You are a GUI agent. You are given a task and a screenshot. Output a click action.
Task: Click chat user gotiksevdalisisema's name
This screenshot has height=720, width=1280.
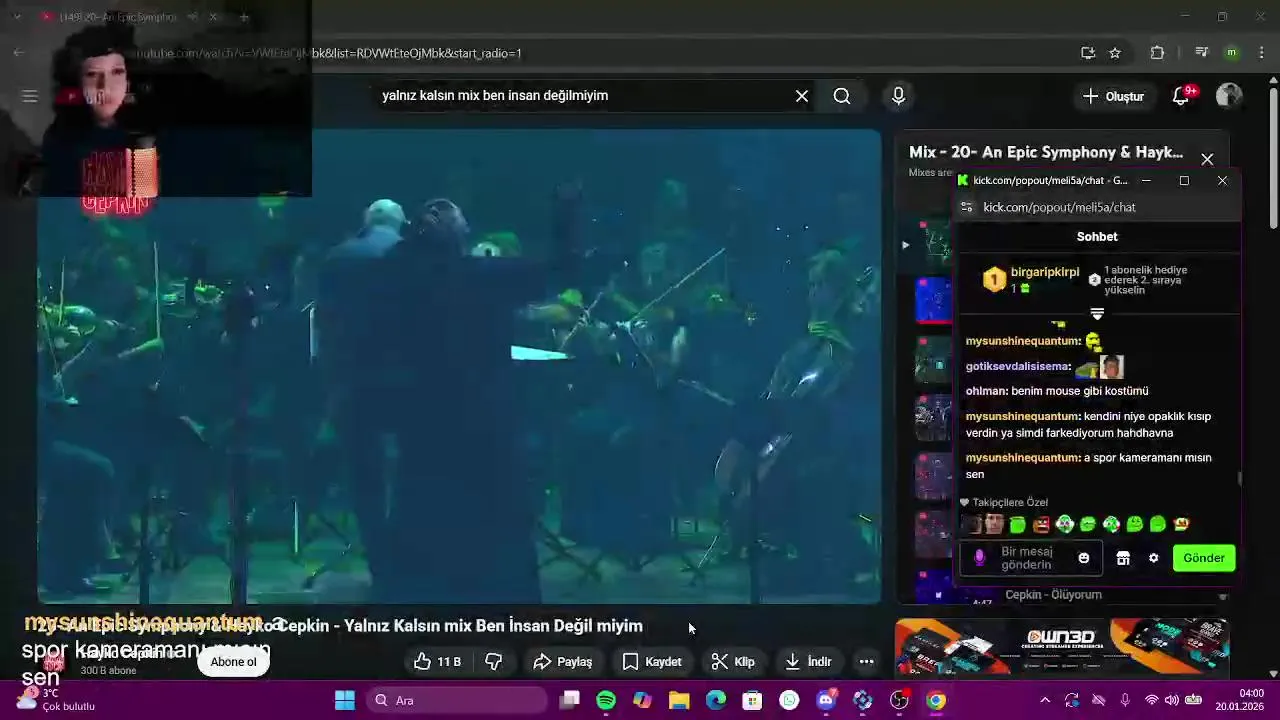1017,367
